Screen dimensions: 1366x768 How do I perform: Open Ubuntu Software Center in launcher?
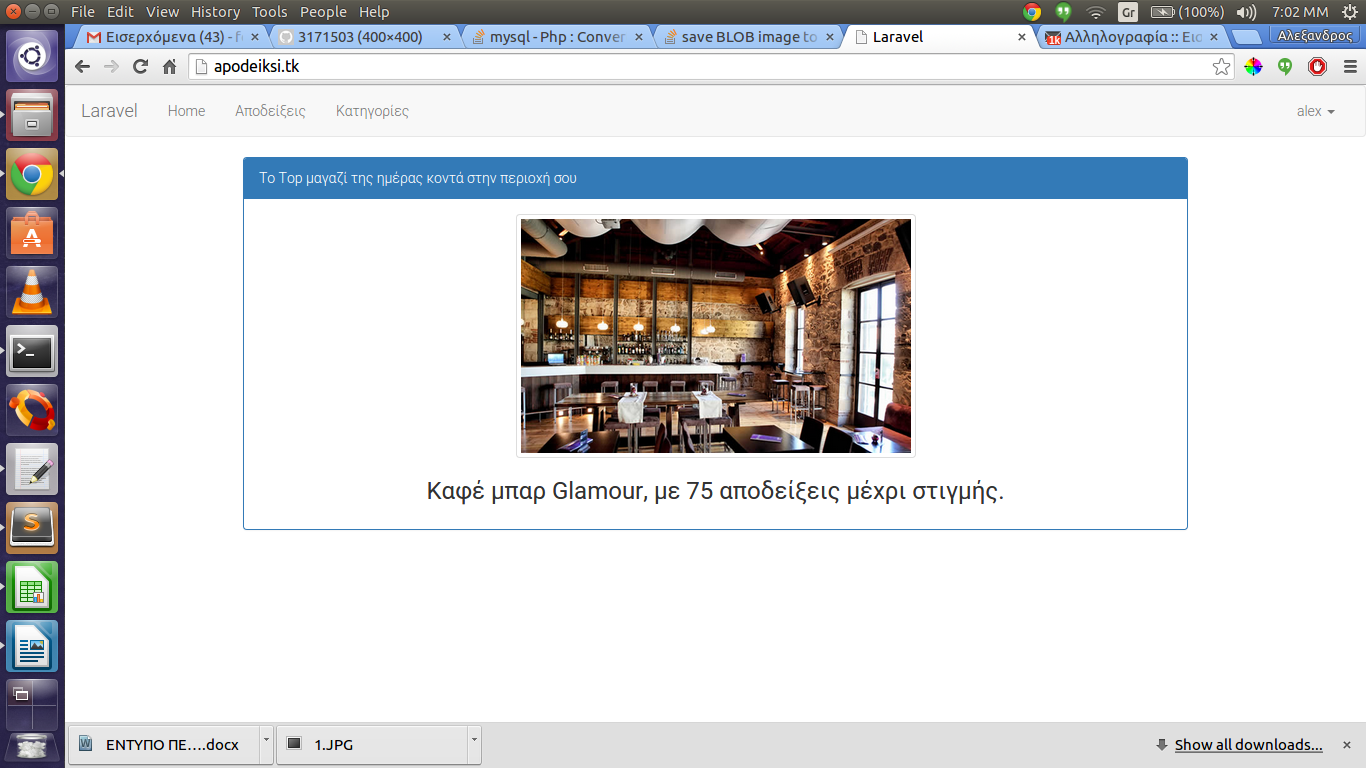[x=32, y=233]
